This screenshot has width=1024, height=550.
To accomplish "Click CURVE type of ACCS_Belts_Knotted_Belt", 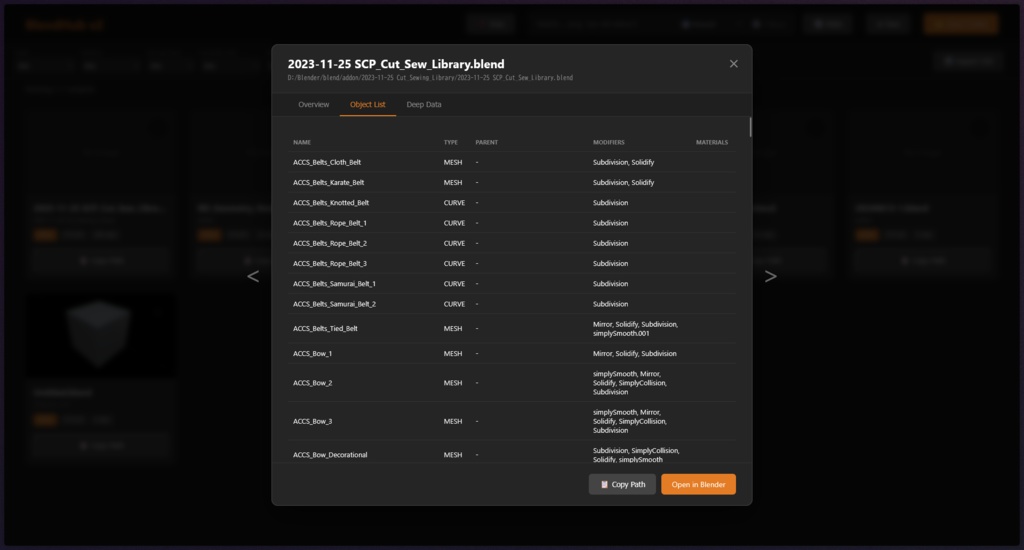I will [455, 202].
